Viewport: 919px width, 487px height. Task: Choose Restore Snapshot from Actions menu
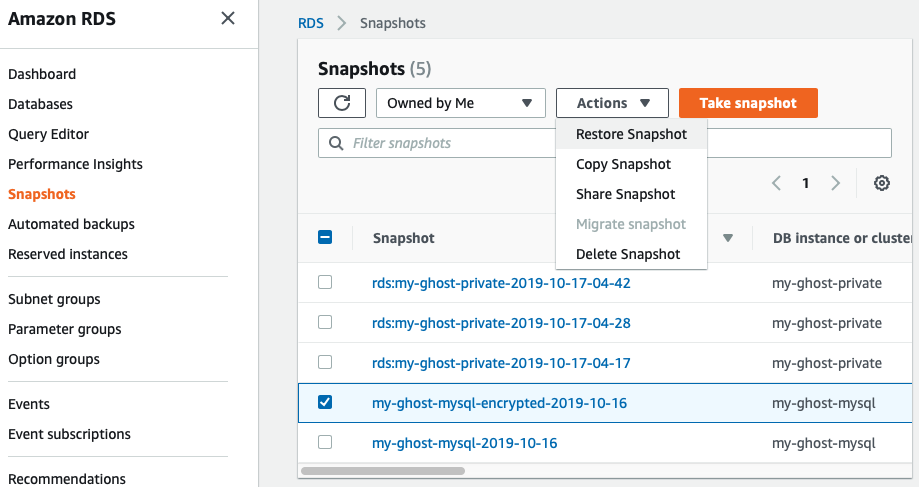click(x=631, y=134)
